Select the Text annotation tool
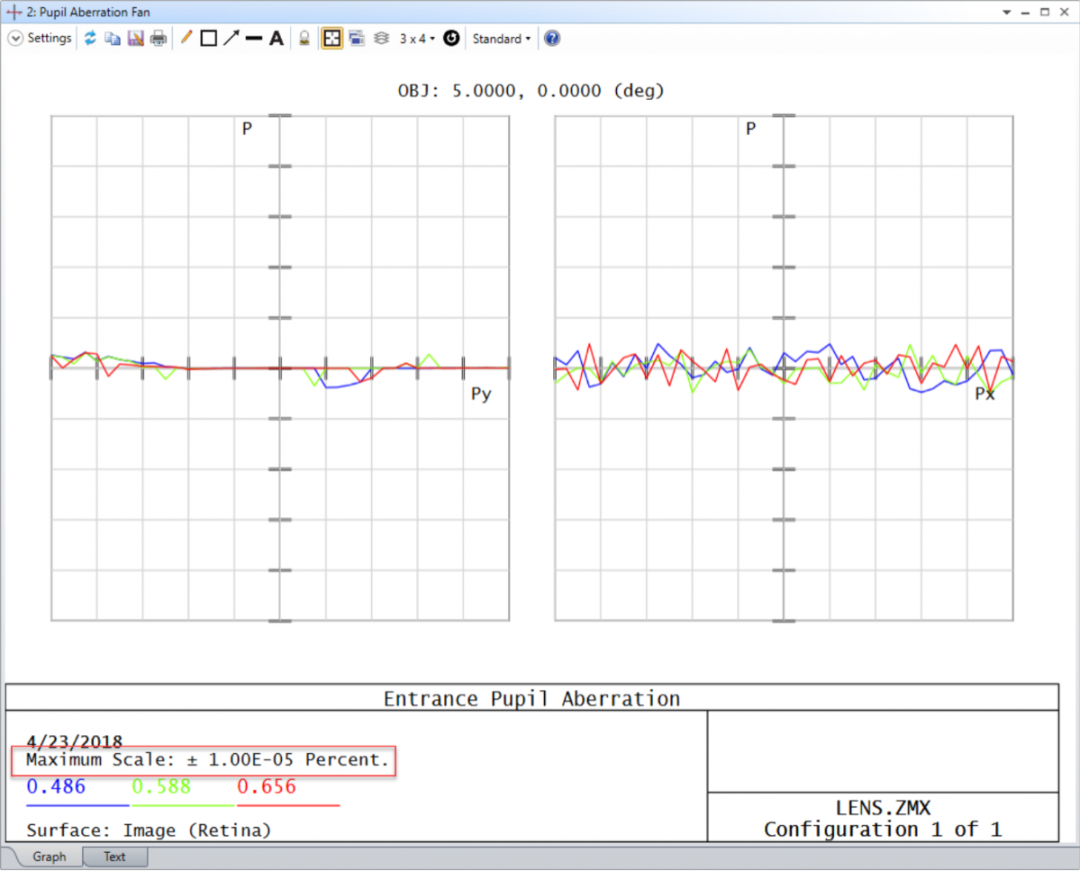 (276, 38)
